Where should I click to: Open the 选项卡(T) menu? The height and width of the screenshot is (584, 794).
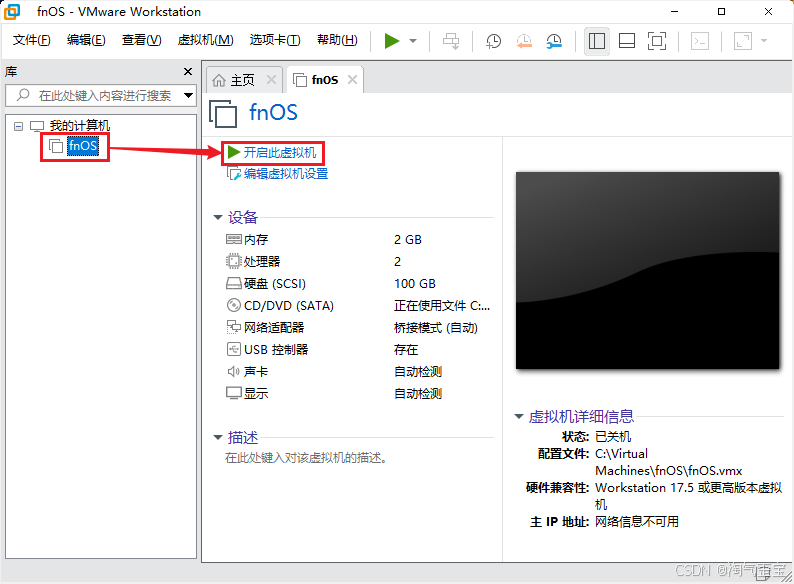tap(275, 40)
